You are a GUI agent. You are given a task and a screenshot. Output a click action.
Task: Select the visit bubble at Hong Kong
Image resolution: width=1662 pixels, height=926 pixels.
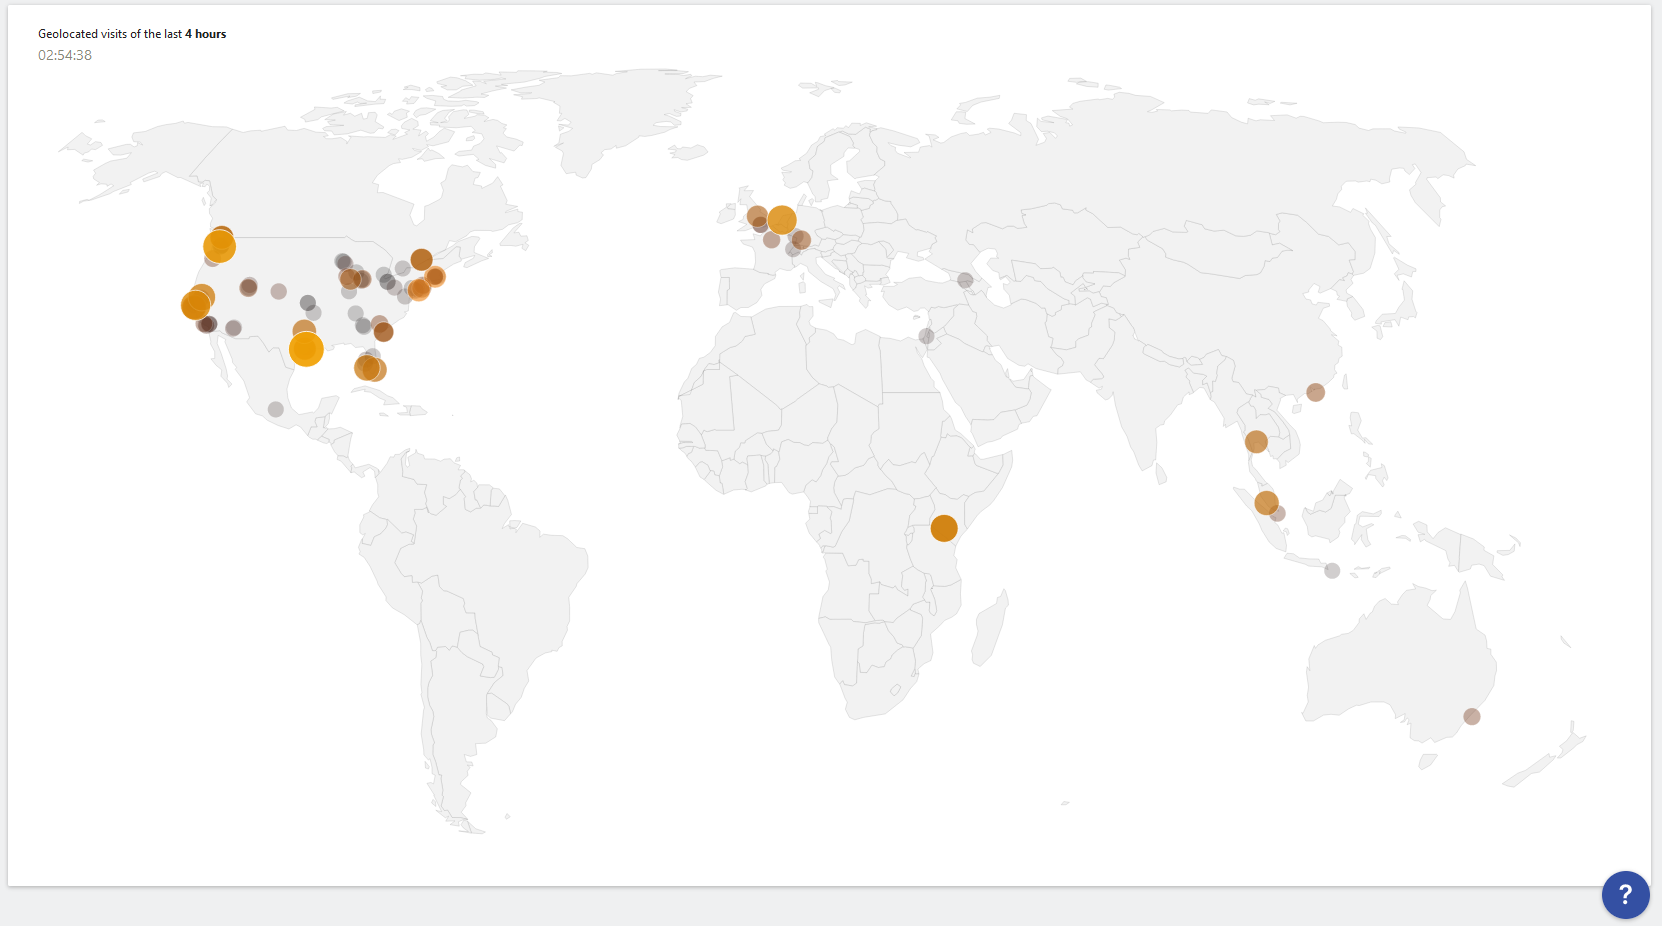click(x=1316, y=392)
